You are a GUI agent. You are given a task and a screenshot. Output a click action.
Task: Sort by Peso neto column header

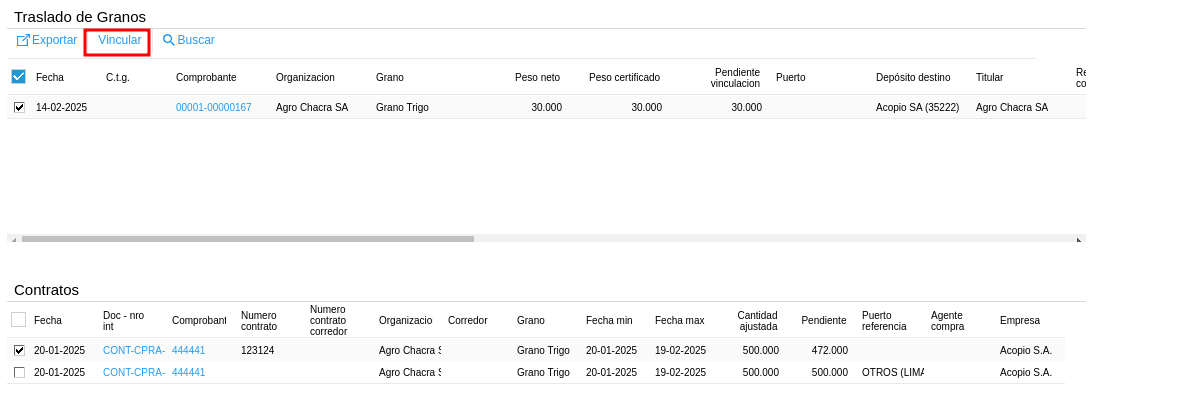[537, 77]
